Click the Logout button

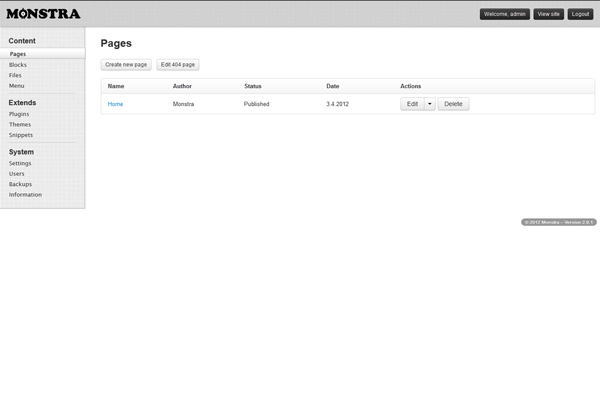(580, 14)
